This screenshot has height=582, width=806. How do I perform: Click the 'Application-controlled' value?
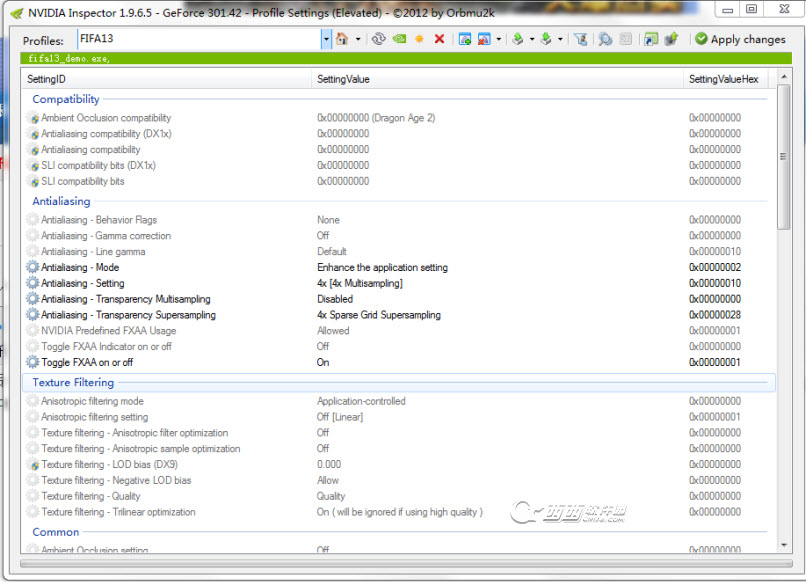pos(361,401)
